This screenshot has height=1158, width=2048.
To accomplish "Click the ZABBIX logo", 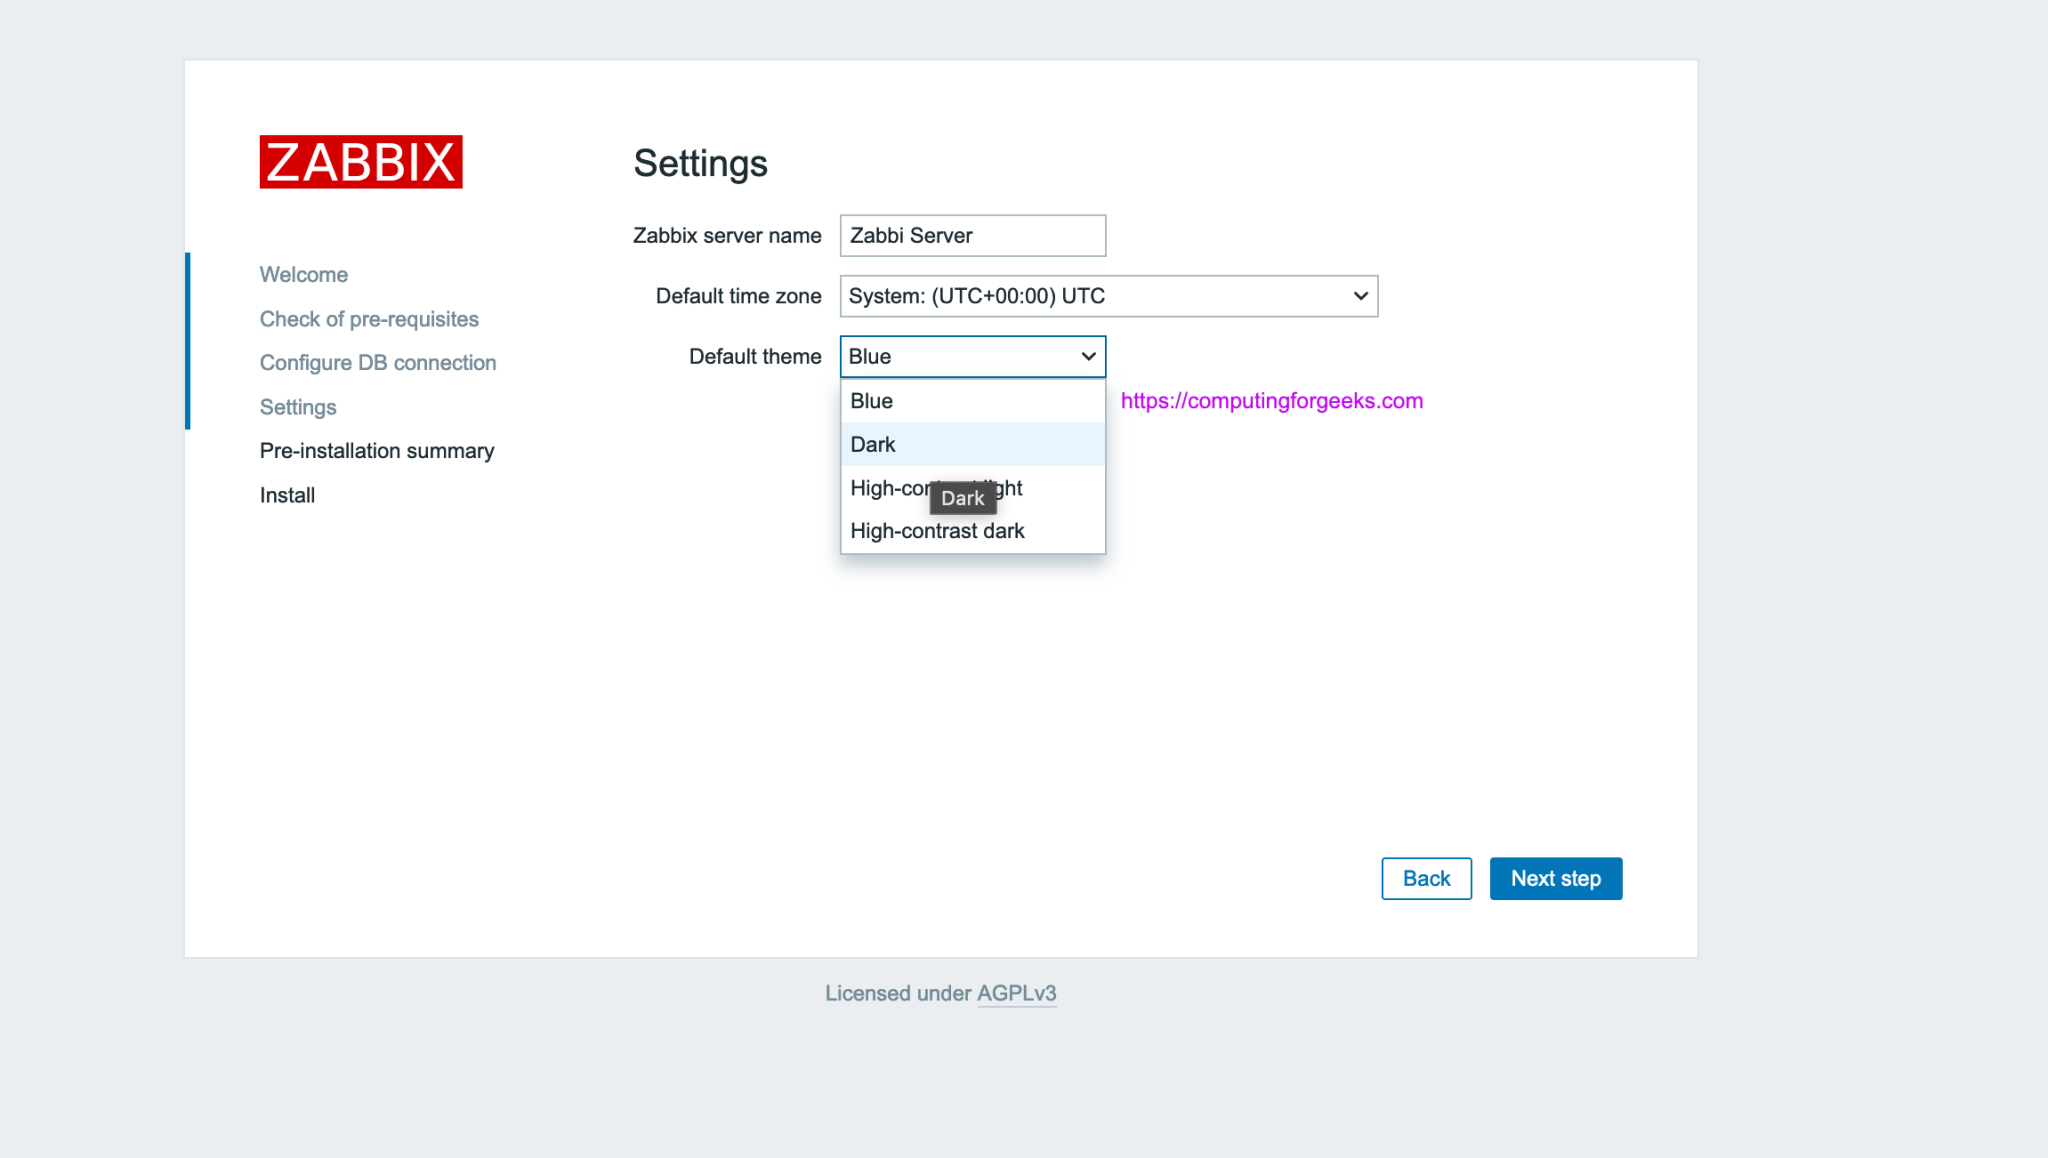I will (x=361, y=161).
